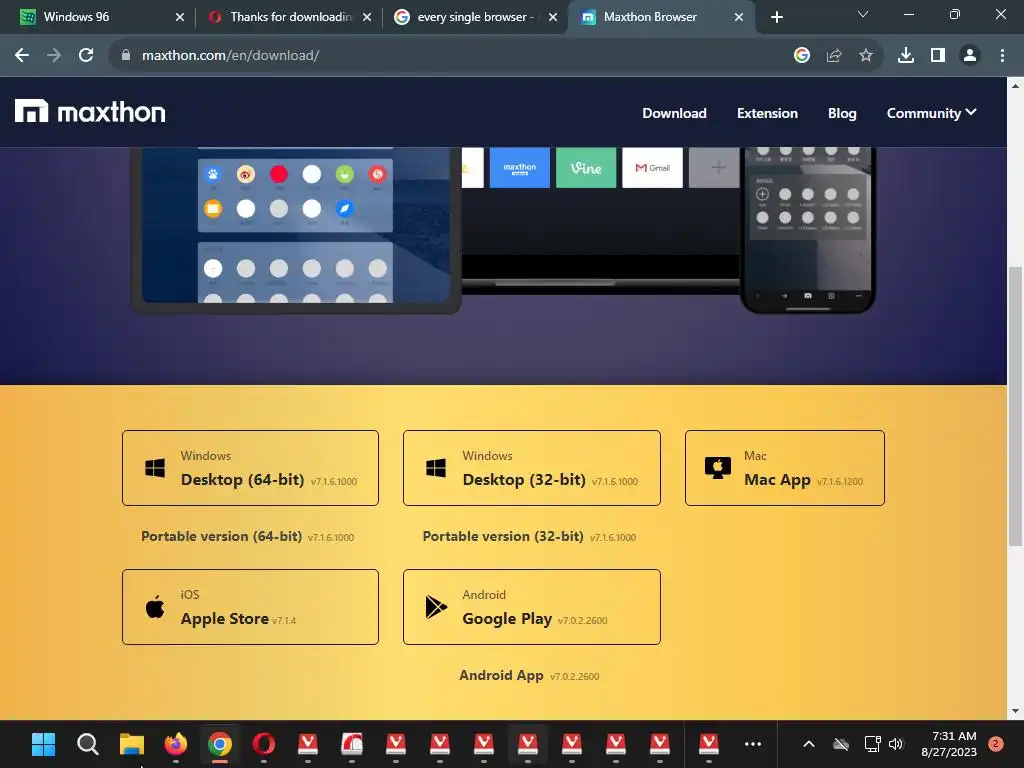The width and height of the screenshot is (1024, 768).
Task: Click the Gmail tile in preview
Action: [652, 168]
